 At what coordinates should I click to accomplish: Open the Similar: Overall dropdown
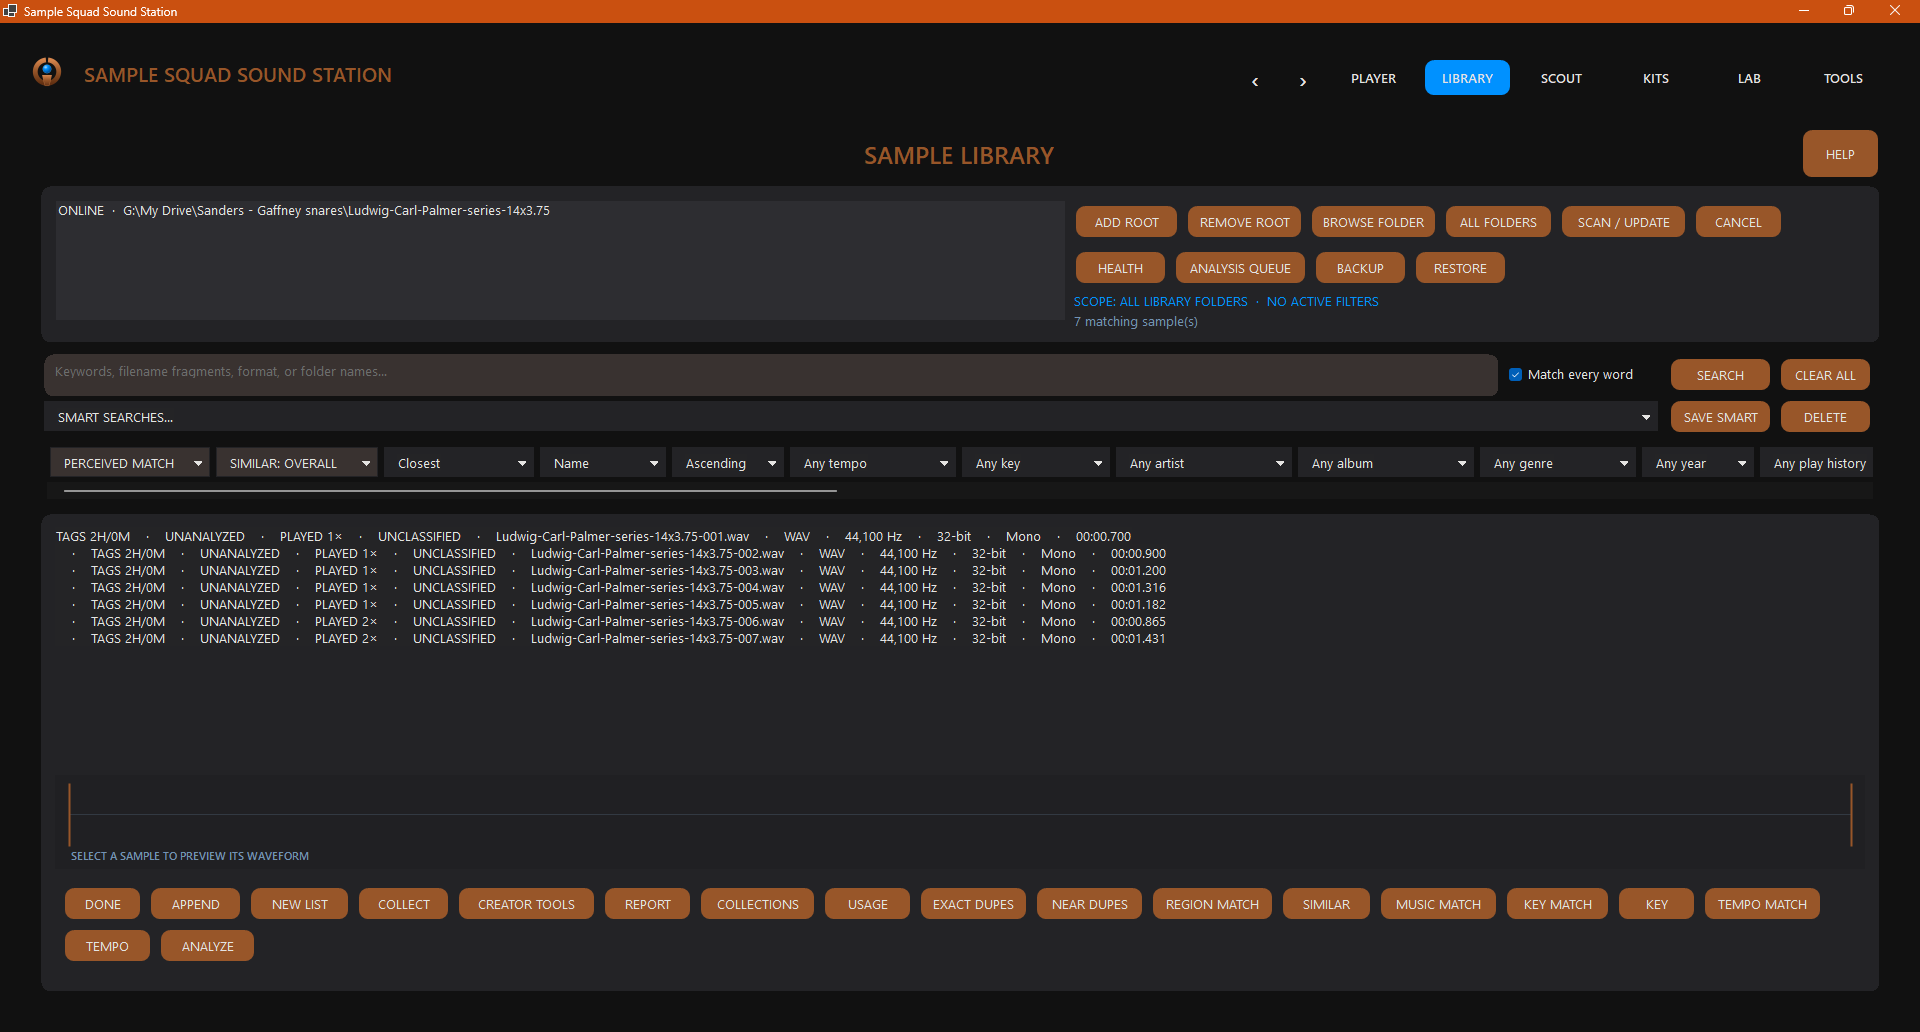click(x=297, y=463)
